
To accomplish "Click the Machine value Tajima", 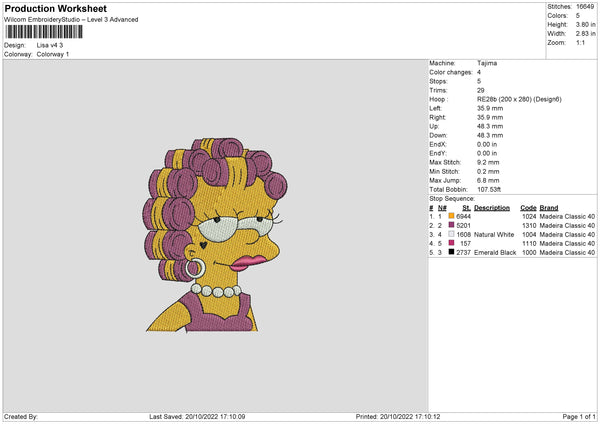I will (487, 63).
